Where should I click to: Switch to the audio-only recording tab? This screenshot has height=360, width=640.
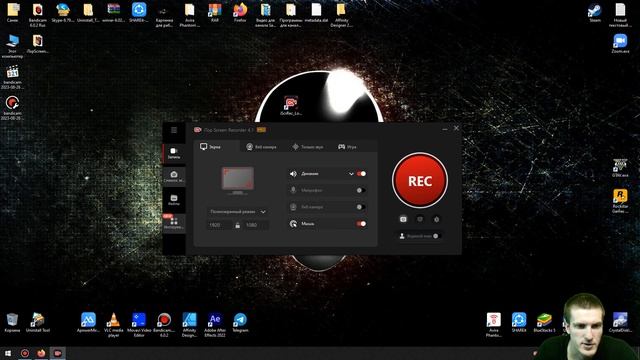pyautogui.click(x=308, y=147)
